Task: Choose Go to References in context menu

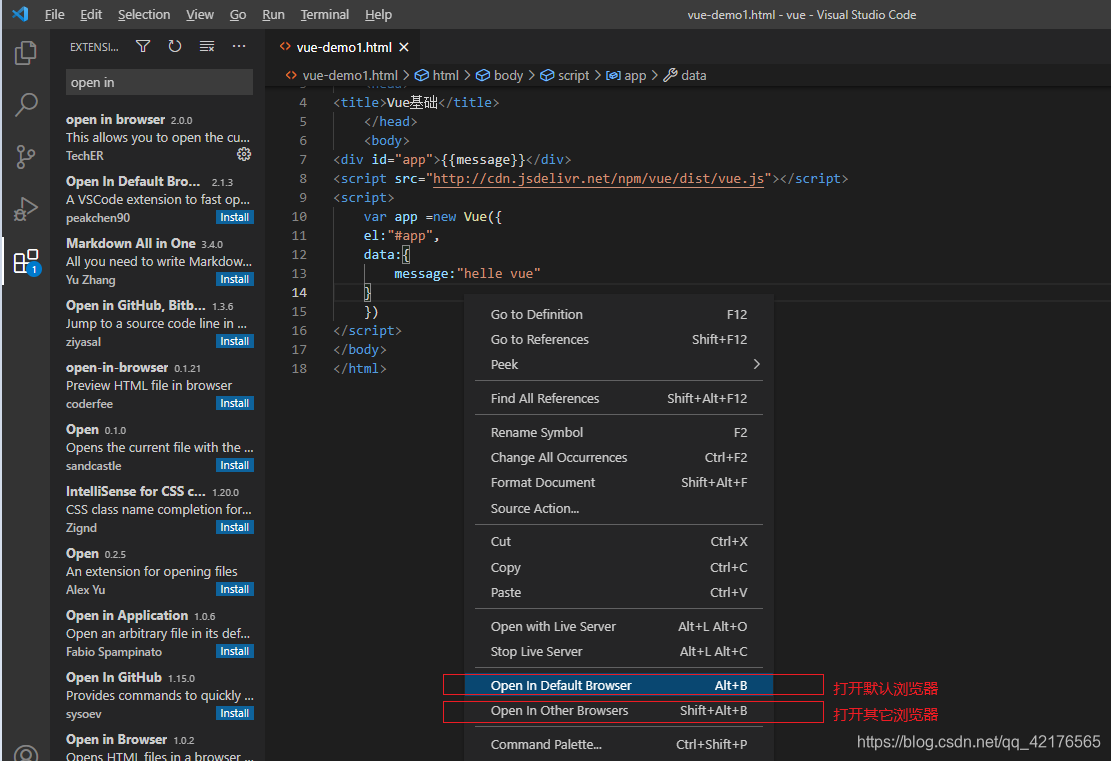Action: pyautogui.click(x=619, y=339)
